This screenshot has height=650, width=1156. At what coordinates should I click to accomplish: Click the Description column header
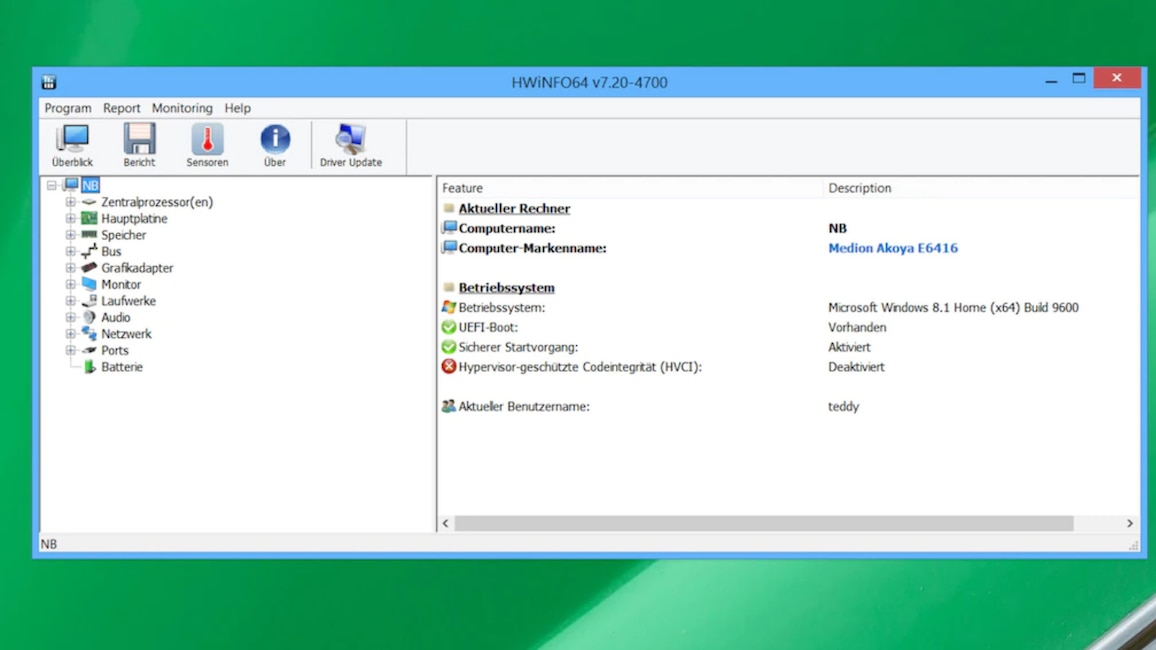[981, 188]
